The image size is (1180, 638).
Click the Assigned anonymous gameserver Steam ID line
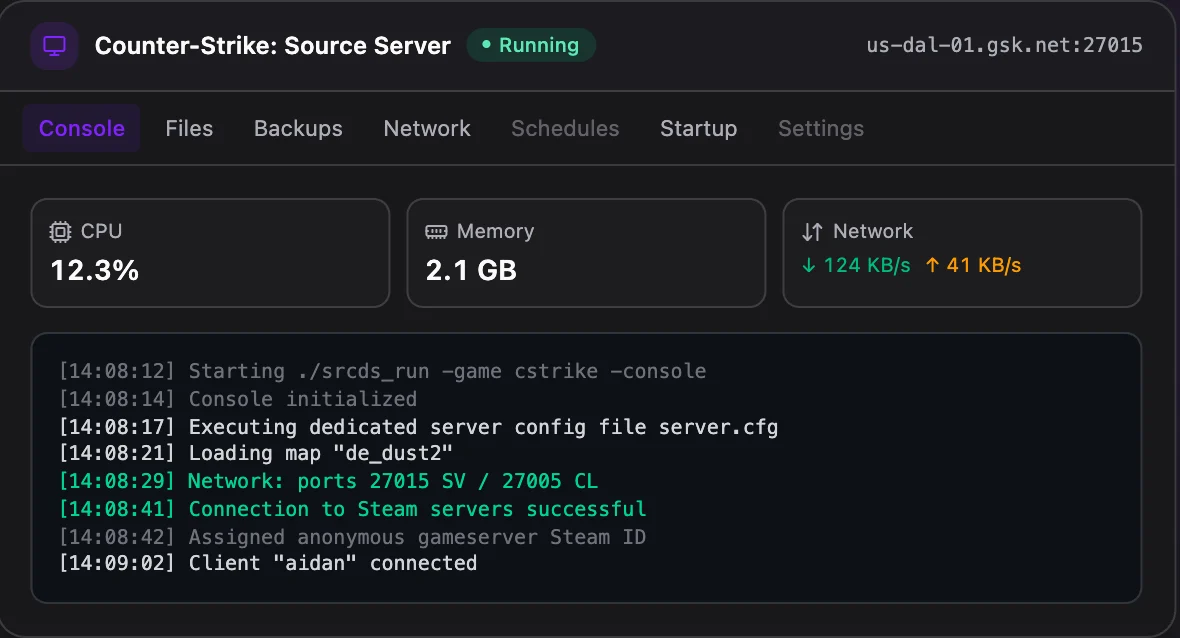(x=352, y=536)
